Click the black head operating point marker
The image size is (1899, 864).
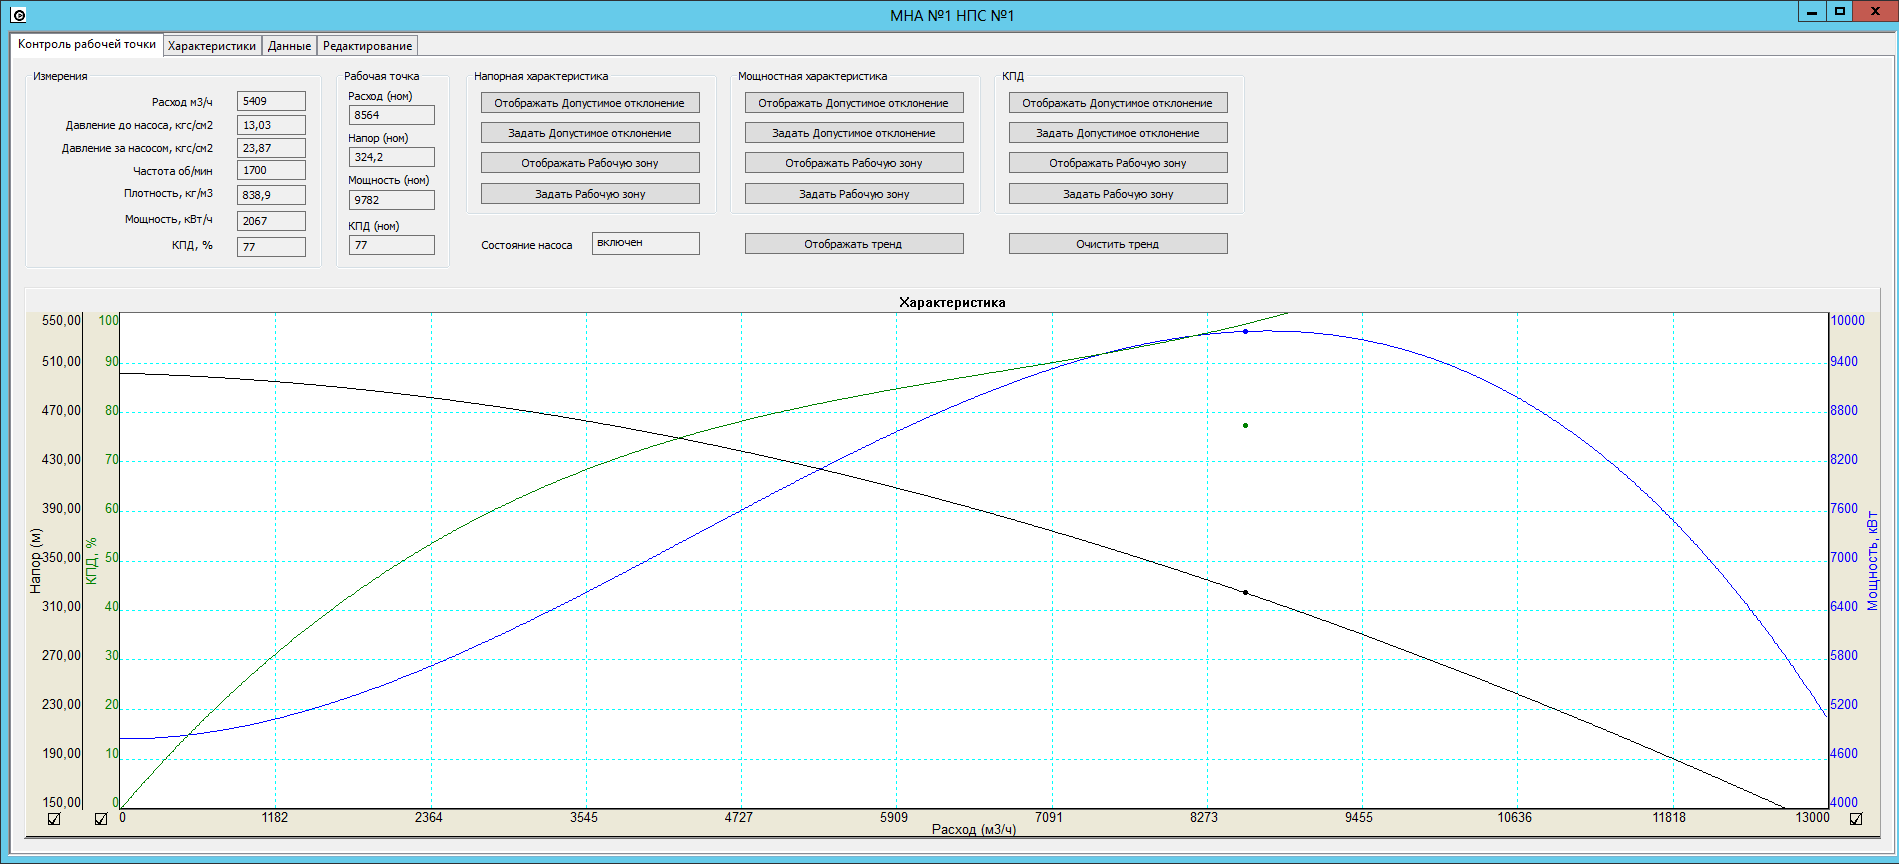coord(1245,592)
